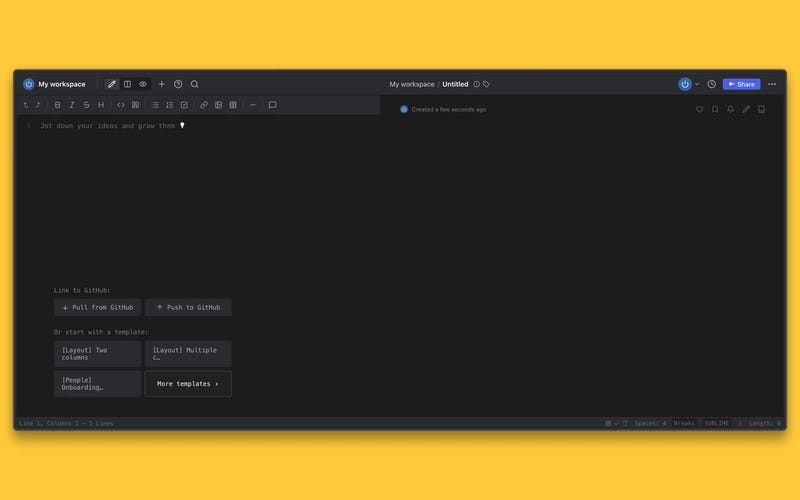Insert a hyperlink
Image resolution: width=800 pixels, height=500 pixels.
click(x=204, y=105)
